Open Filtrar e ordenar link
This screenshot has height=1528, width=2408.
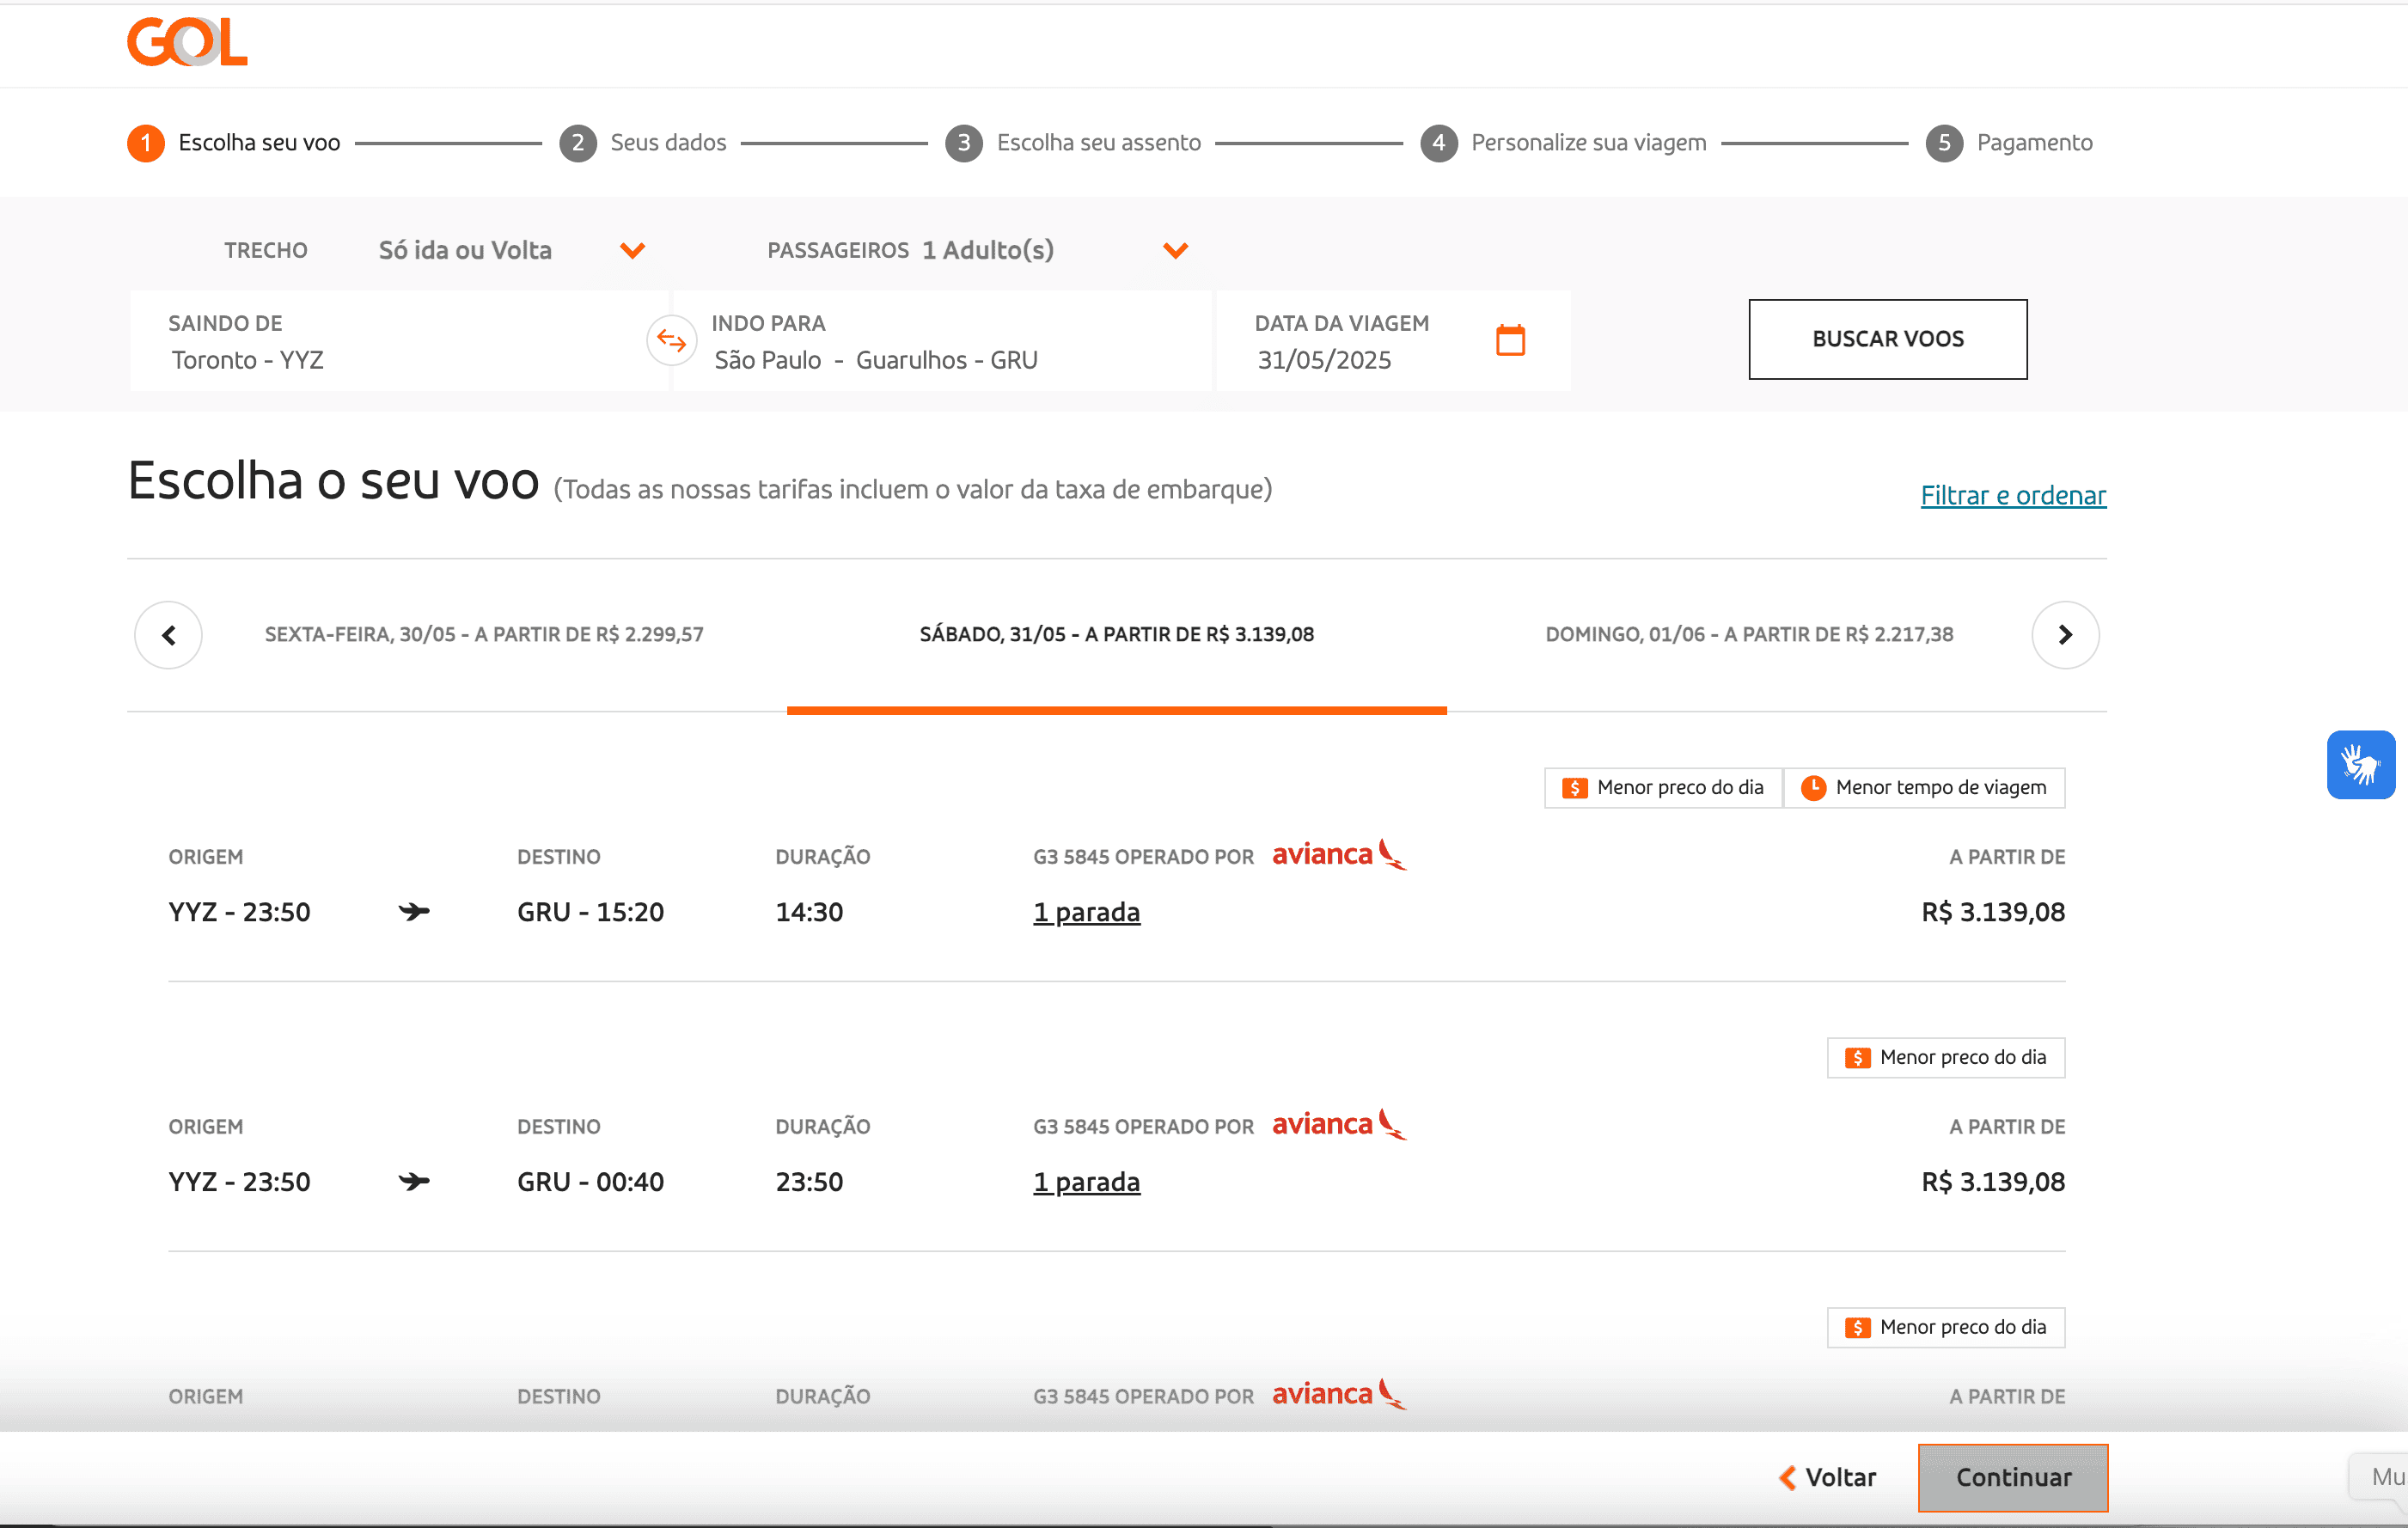[x=2012, y=496]
